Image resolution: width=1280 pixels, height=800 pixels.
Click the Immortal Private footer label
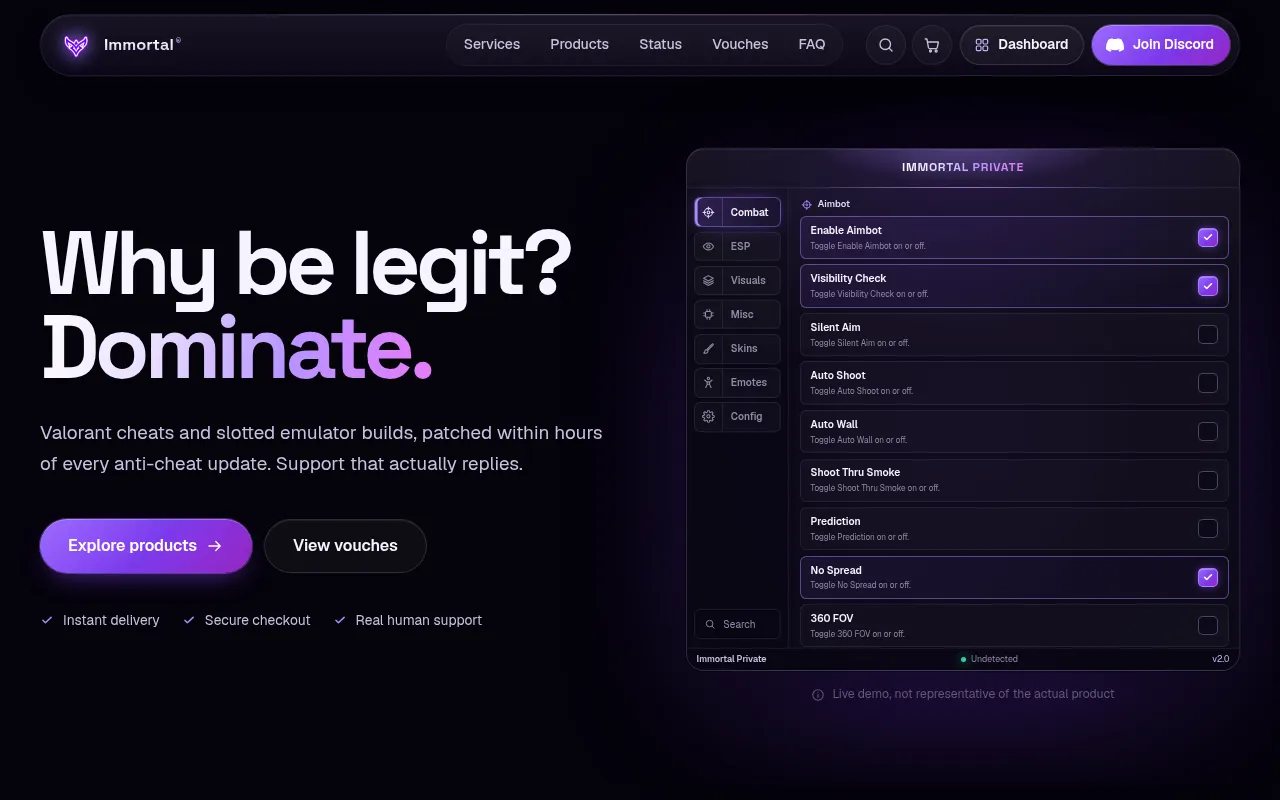731,659
